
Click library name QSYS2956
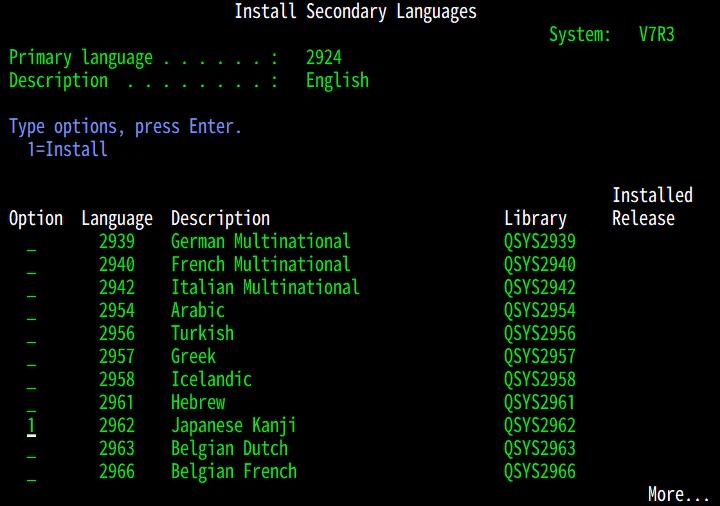[540, 333]
